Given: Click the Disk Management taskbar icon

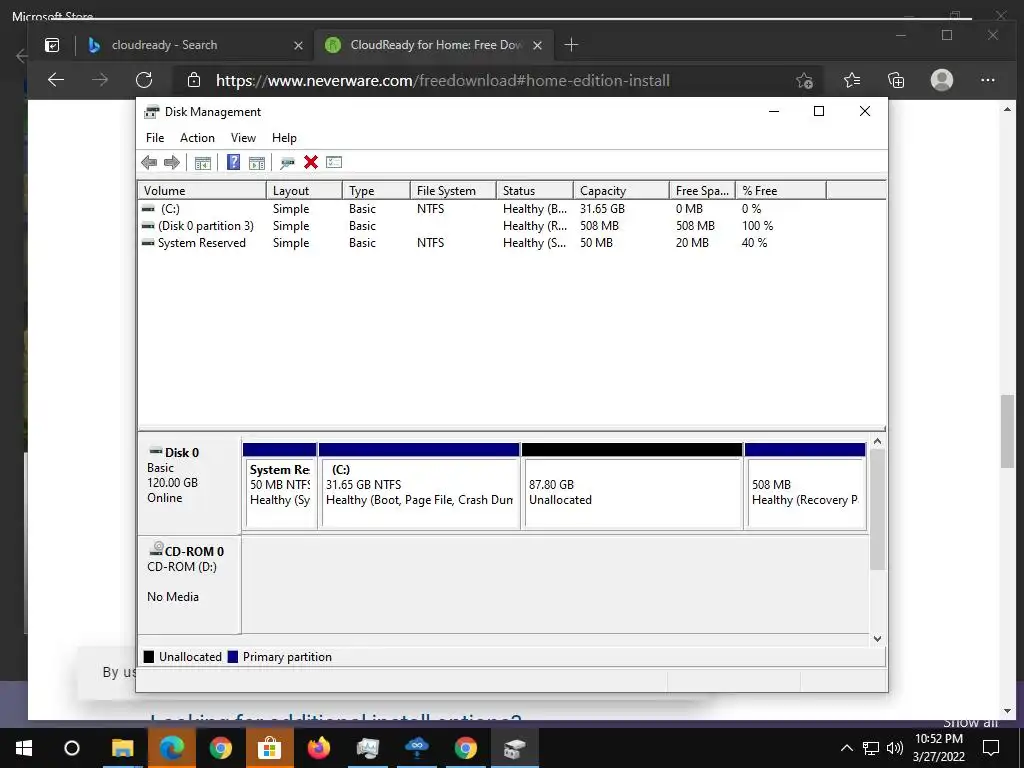Looking at the screenshot, I should (x=515, y=748).
